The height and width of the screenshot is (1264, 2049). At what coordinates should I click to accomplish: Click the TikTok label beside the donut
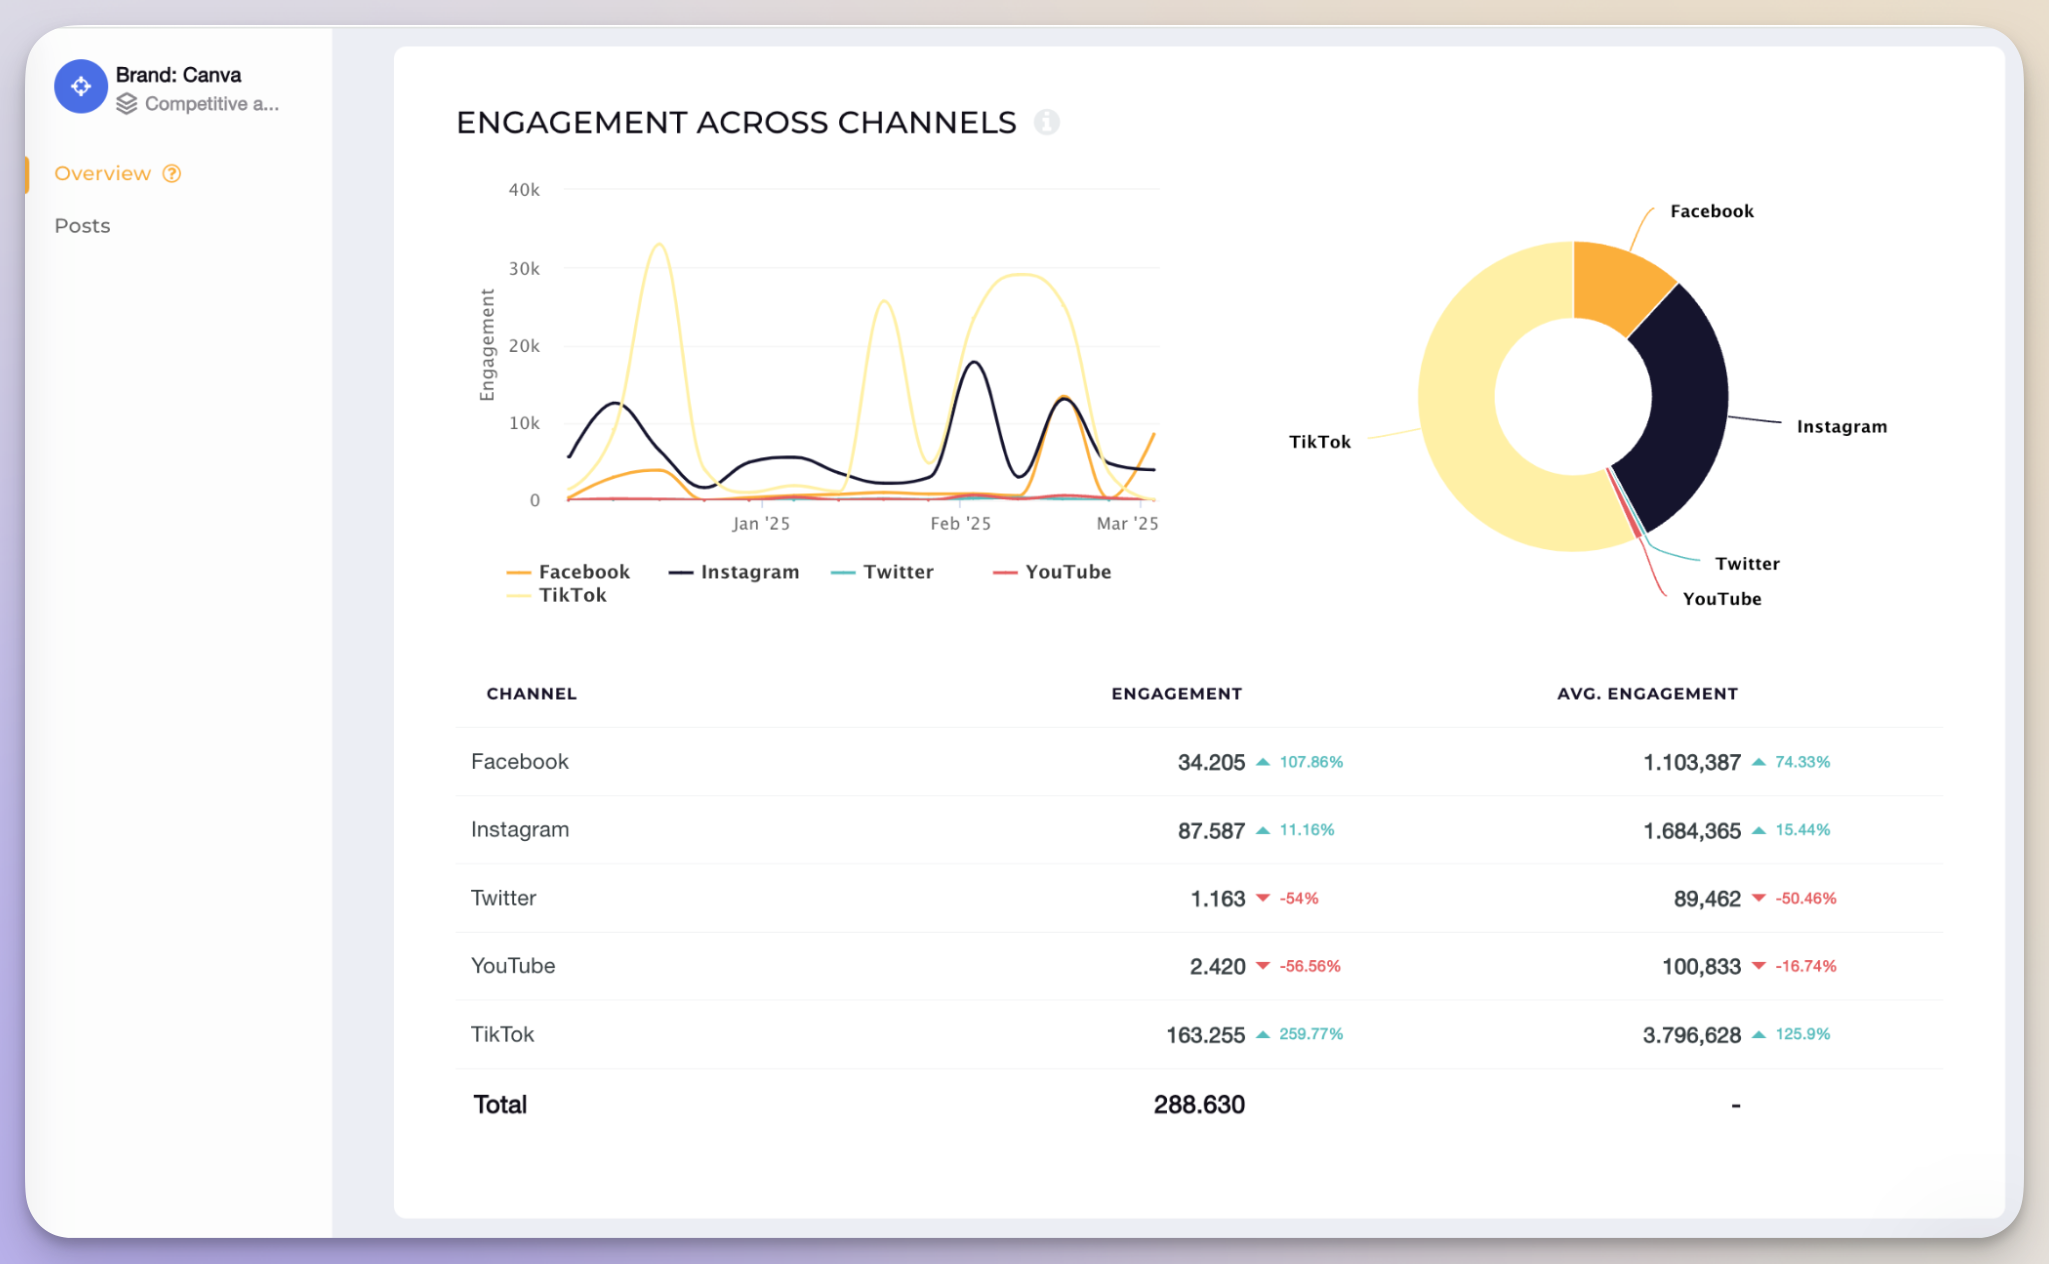(1320, 442)
